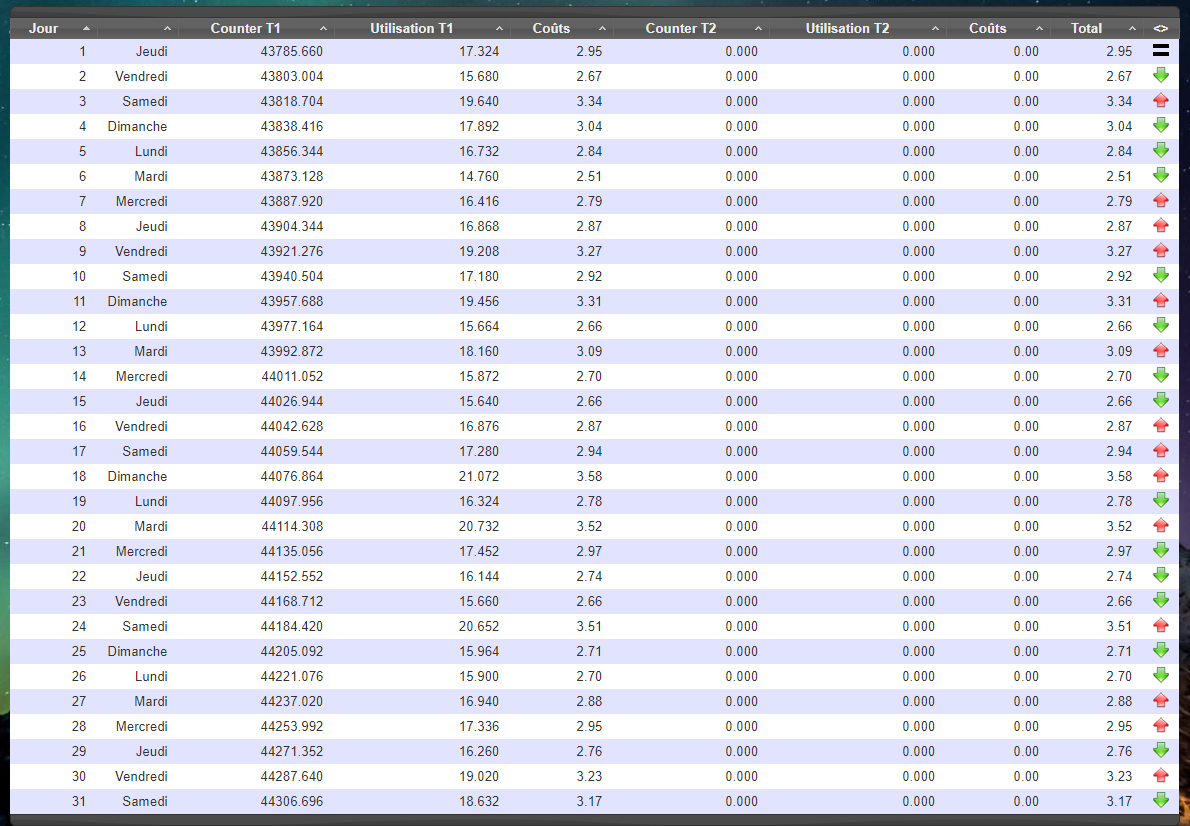Click red up arrow for day 30
Screen dimensions: 1190x826
click(x=1160, y=775)
